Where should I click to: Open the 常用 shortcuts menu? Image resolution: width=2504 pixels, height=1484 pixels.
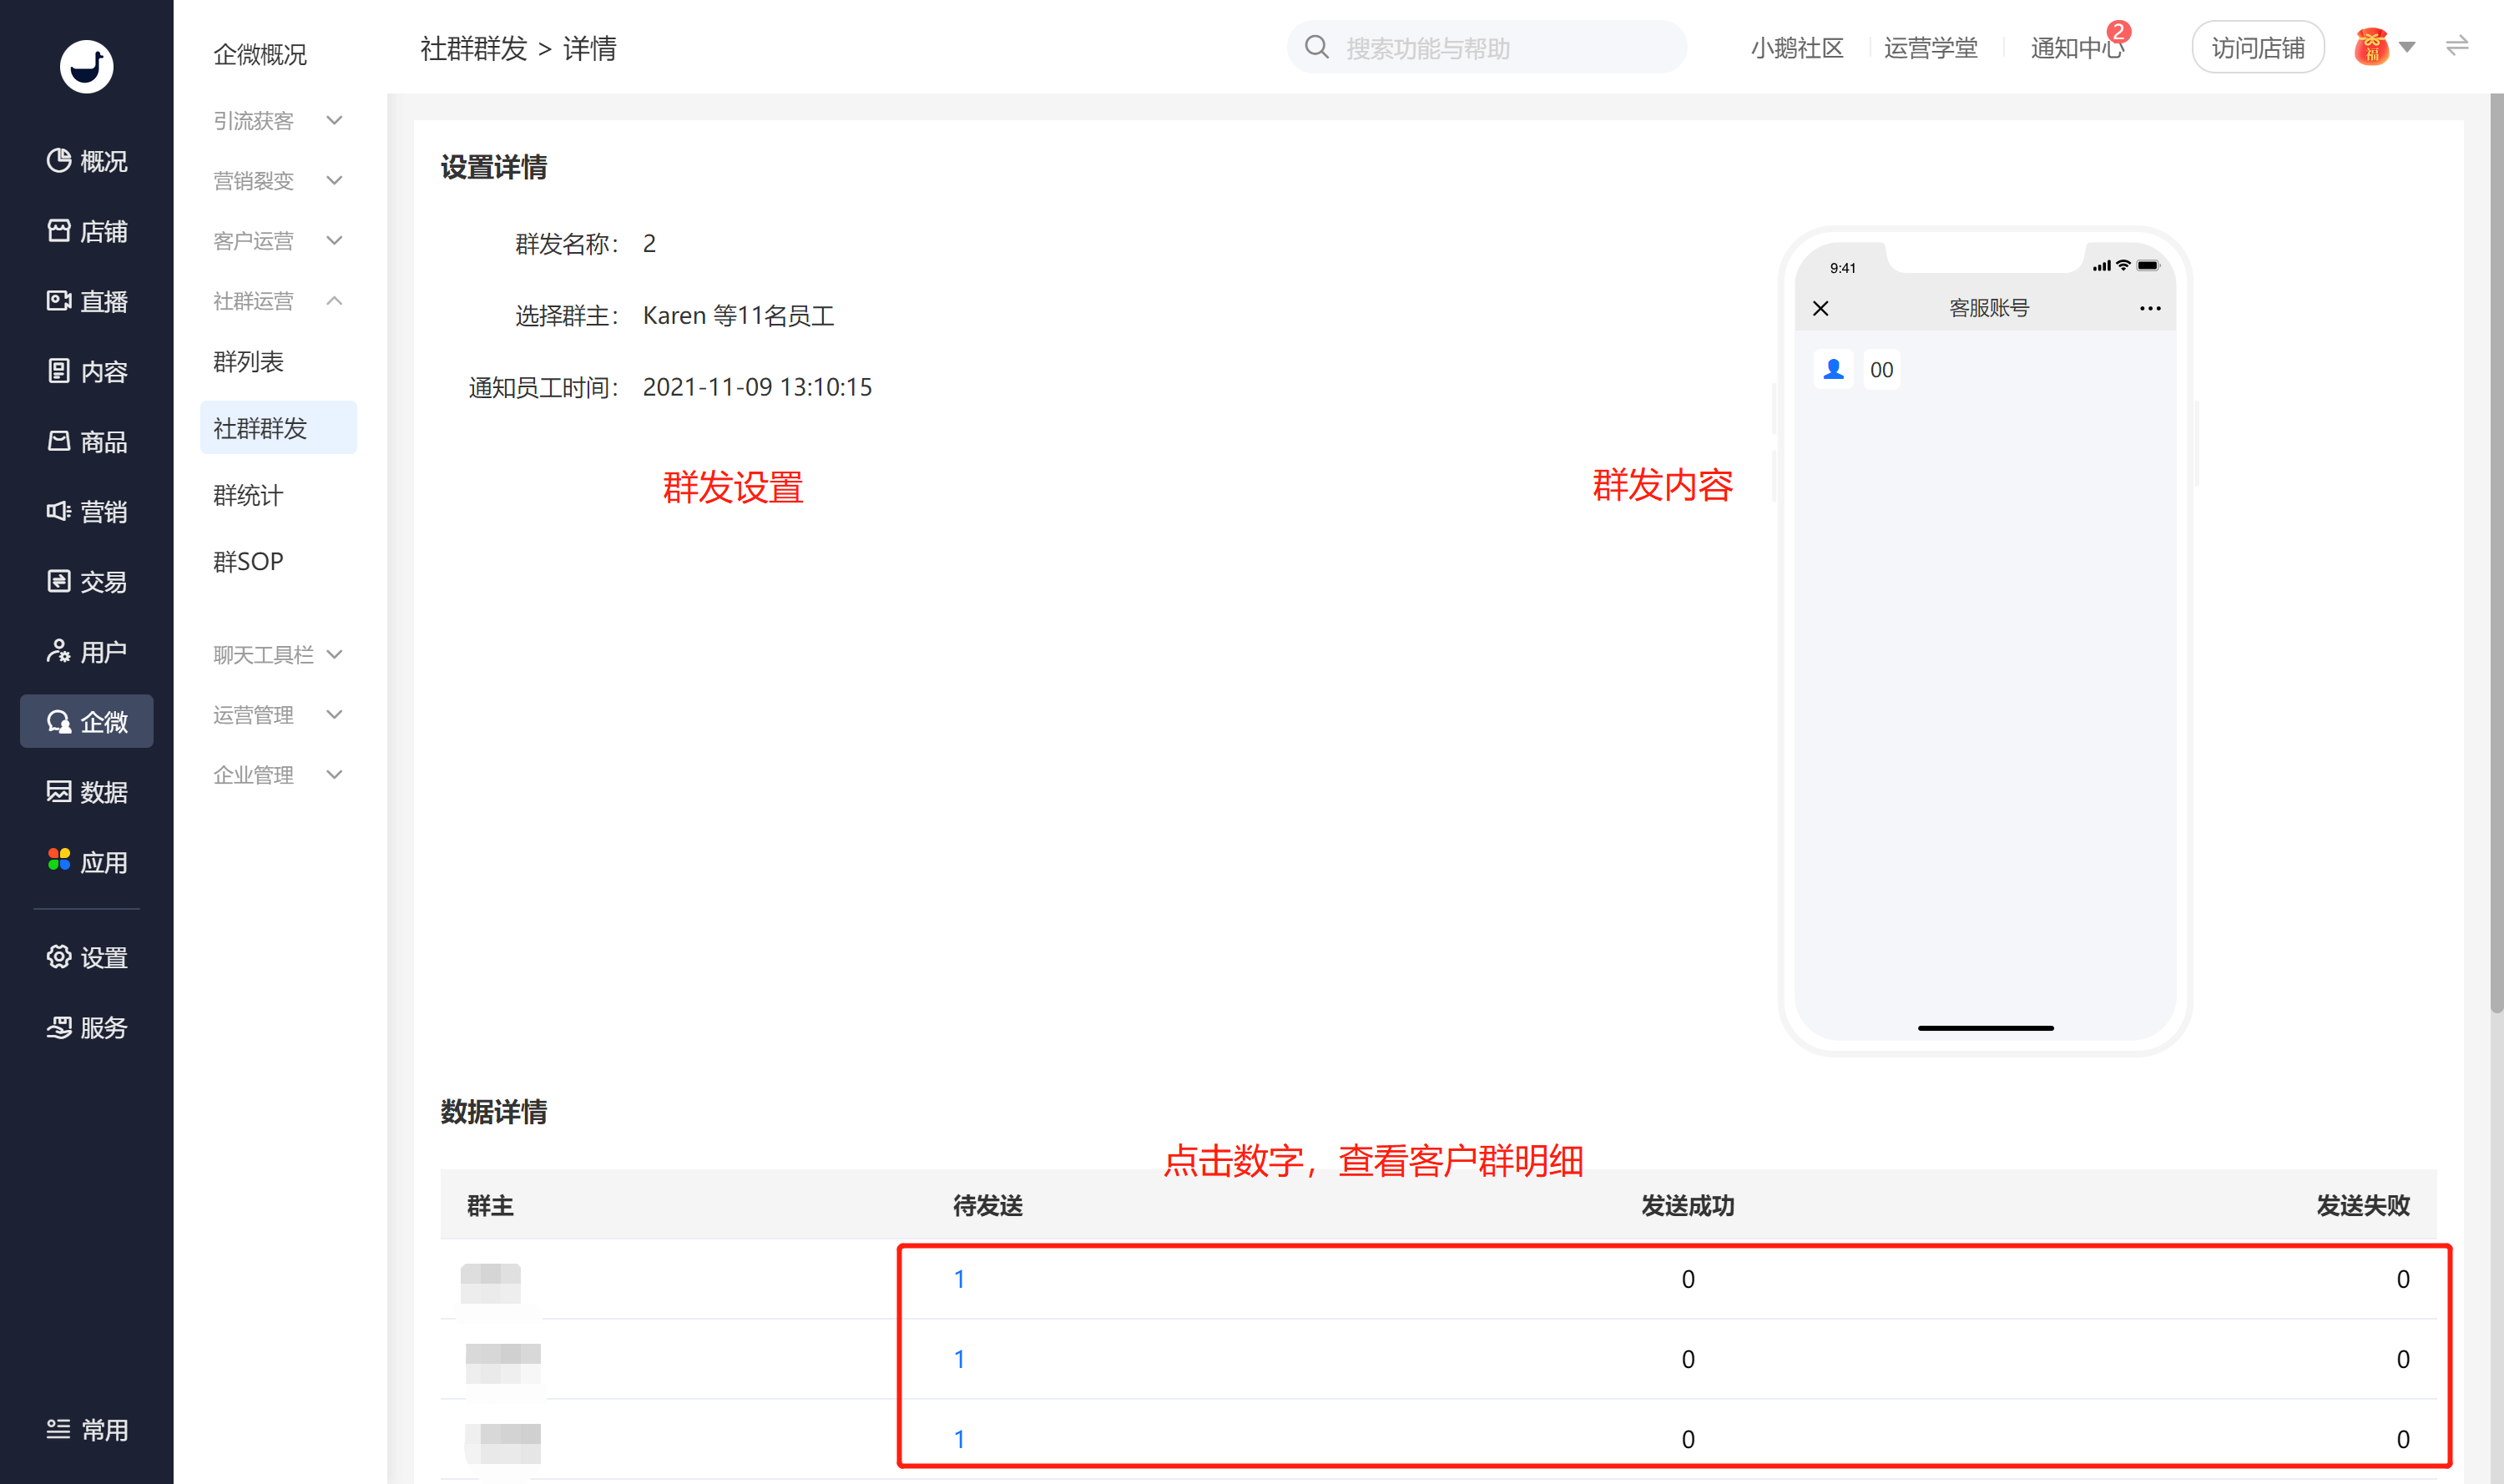[x=87, y=1429]
